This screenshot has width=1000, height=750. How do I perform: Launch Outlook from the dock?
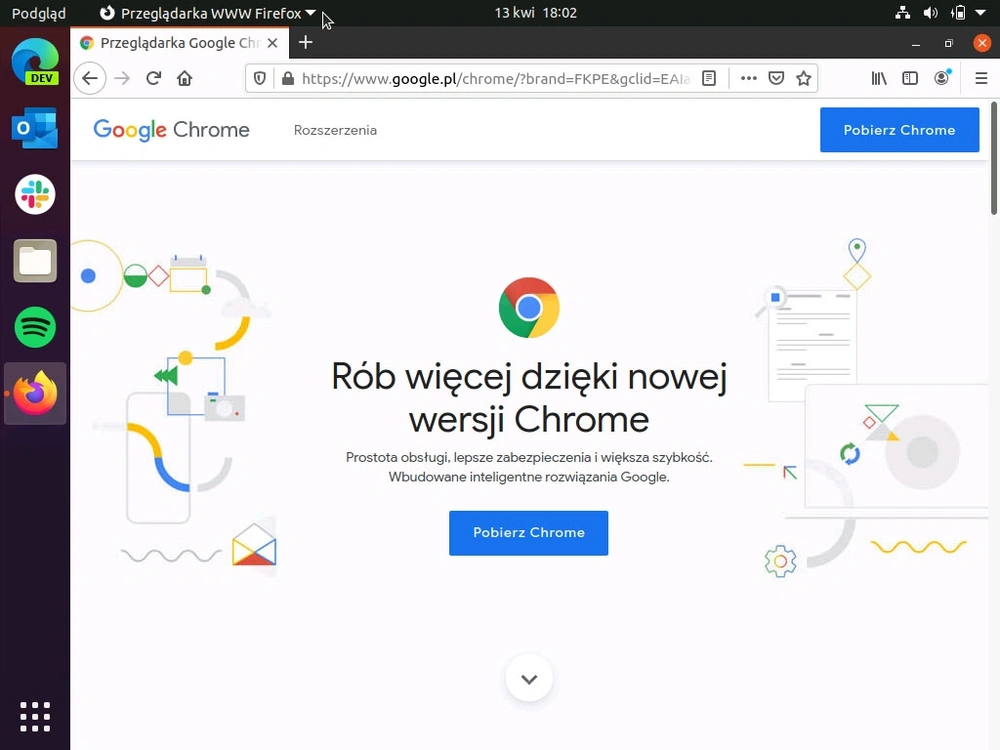pyautogui.click(x=35, y=128)
